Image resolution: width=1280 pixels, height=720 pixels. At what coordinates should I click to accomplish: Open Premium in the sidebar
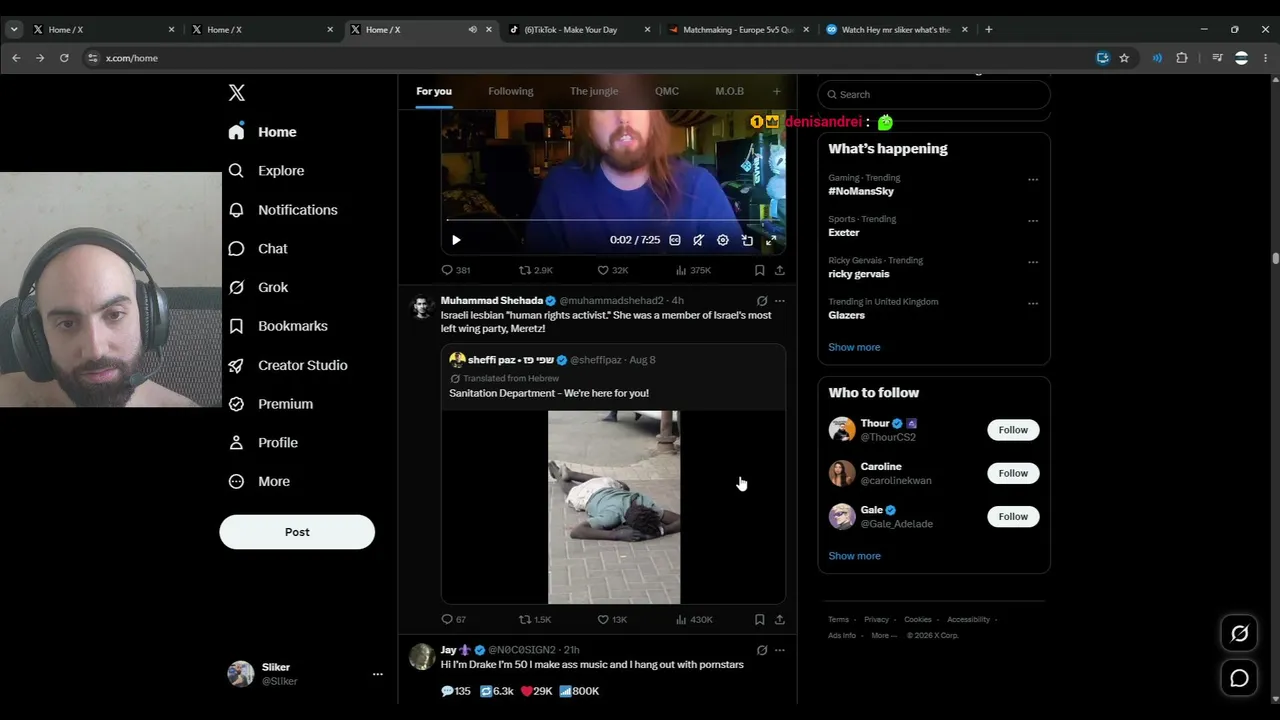coord(270,404)
